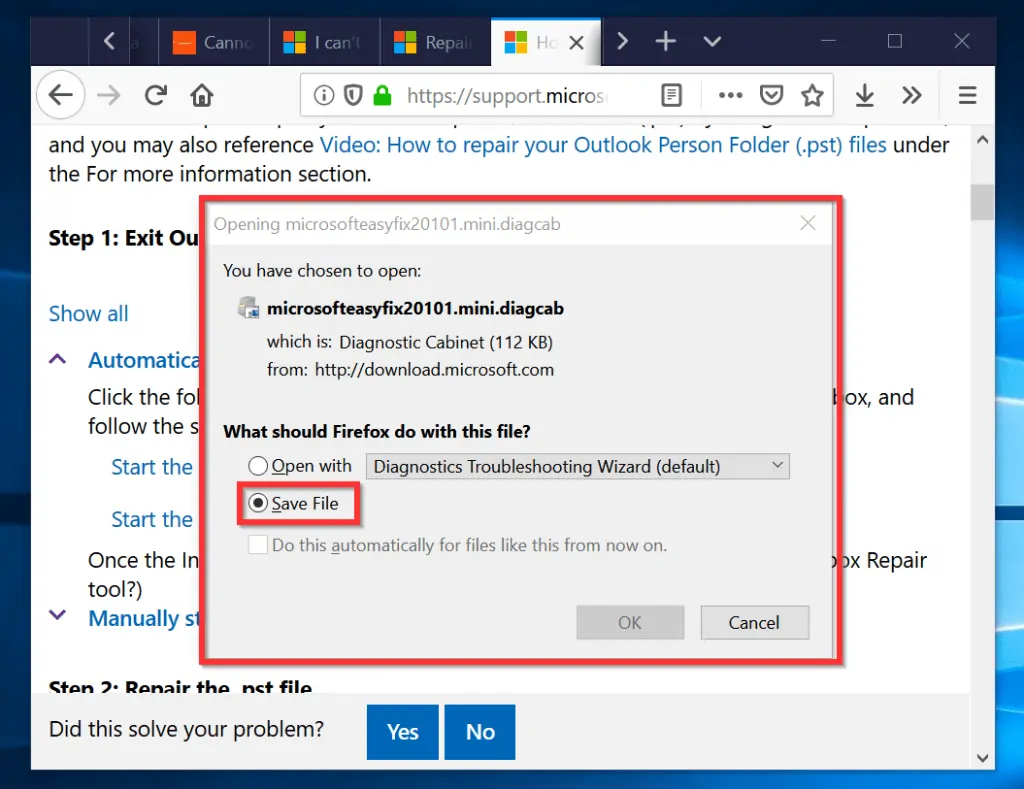1024x789 pixels.
Task: Reload the page with refresh icon
Action: coord(155,95)
